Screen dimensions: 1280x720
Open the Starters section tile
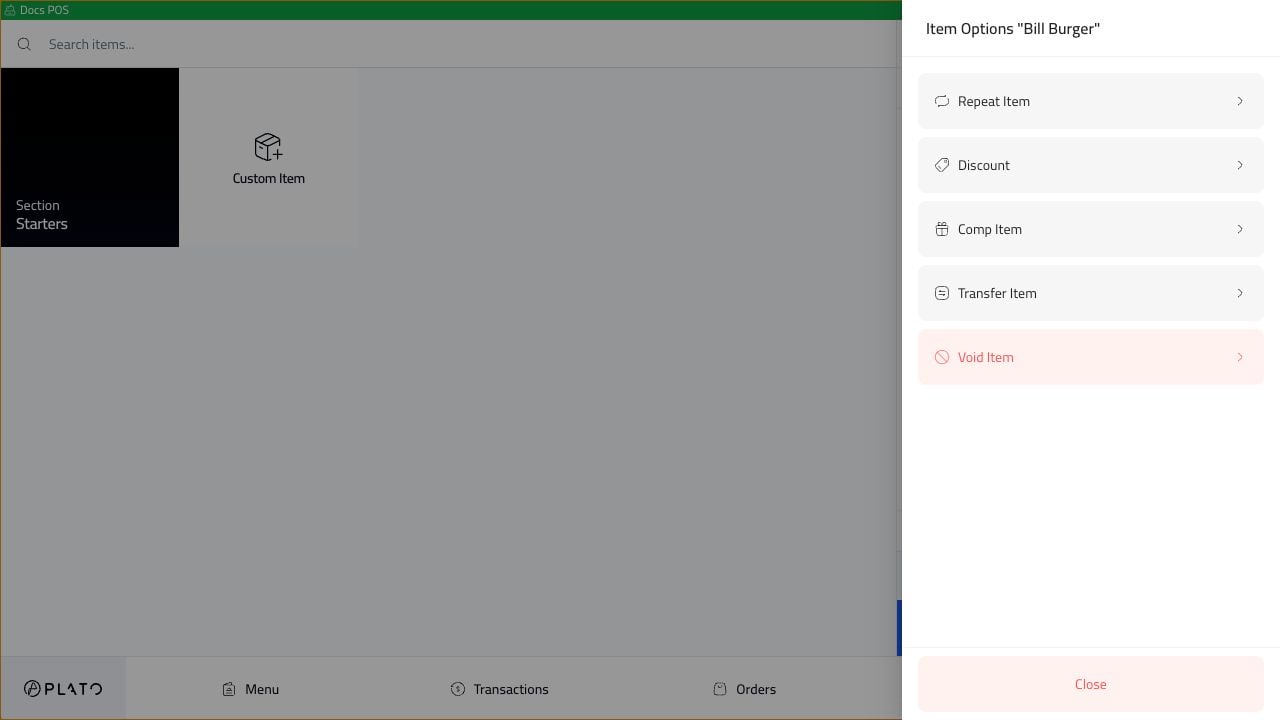[x=90, y=157]
